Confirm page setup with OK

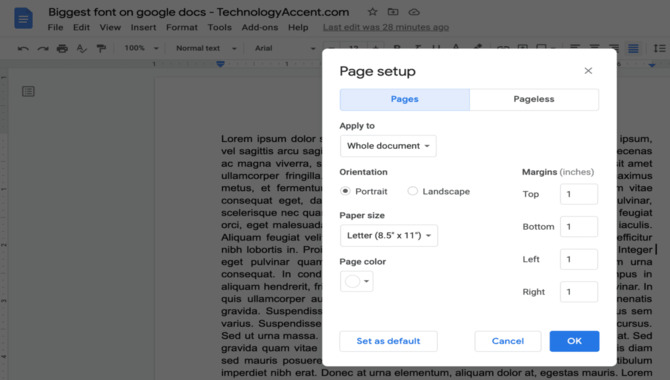(x=574, y=341)
